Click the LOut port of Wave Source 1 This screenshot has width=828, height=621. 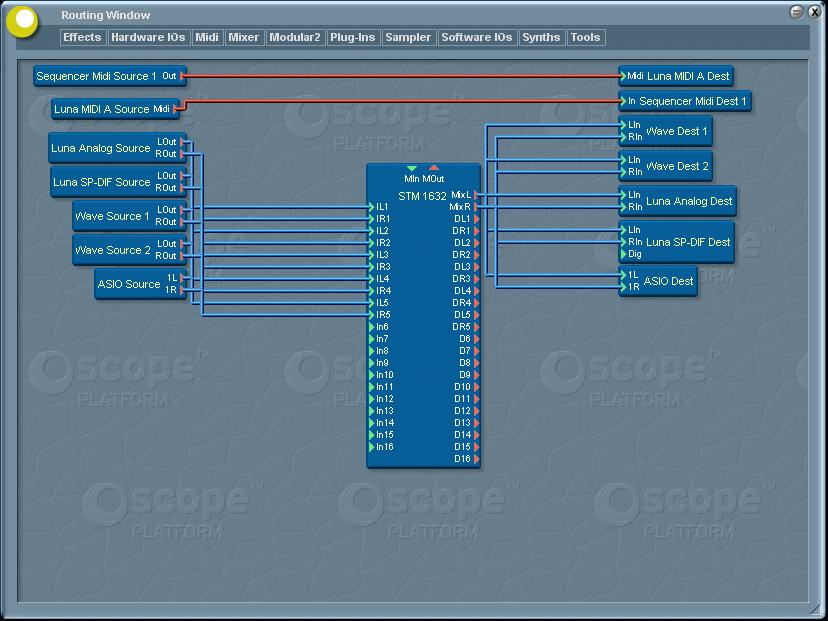(182, 210)
